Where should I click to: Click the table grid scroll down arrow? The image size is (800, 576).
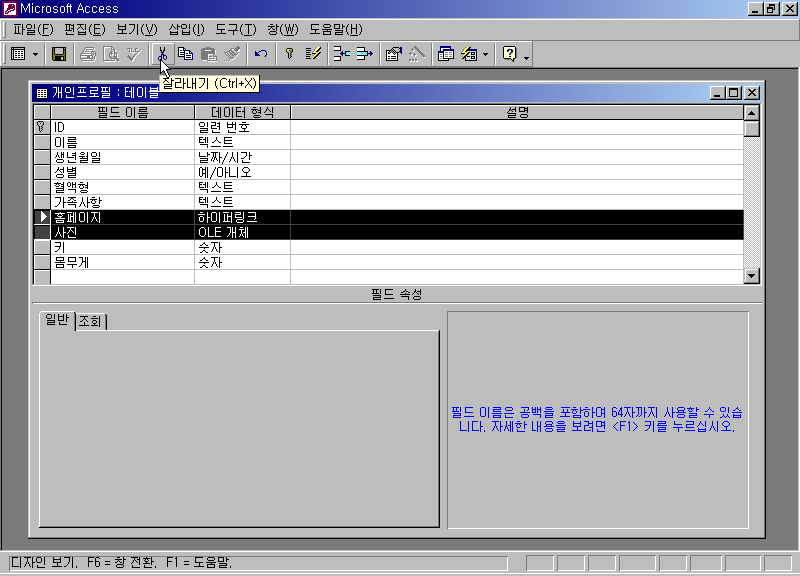coord(752,276)
